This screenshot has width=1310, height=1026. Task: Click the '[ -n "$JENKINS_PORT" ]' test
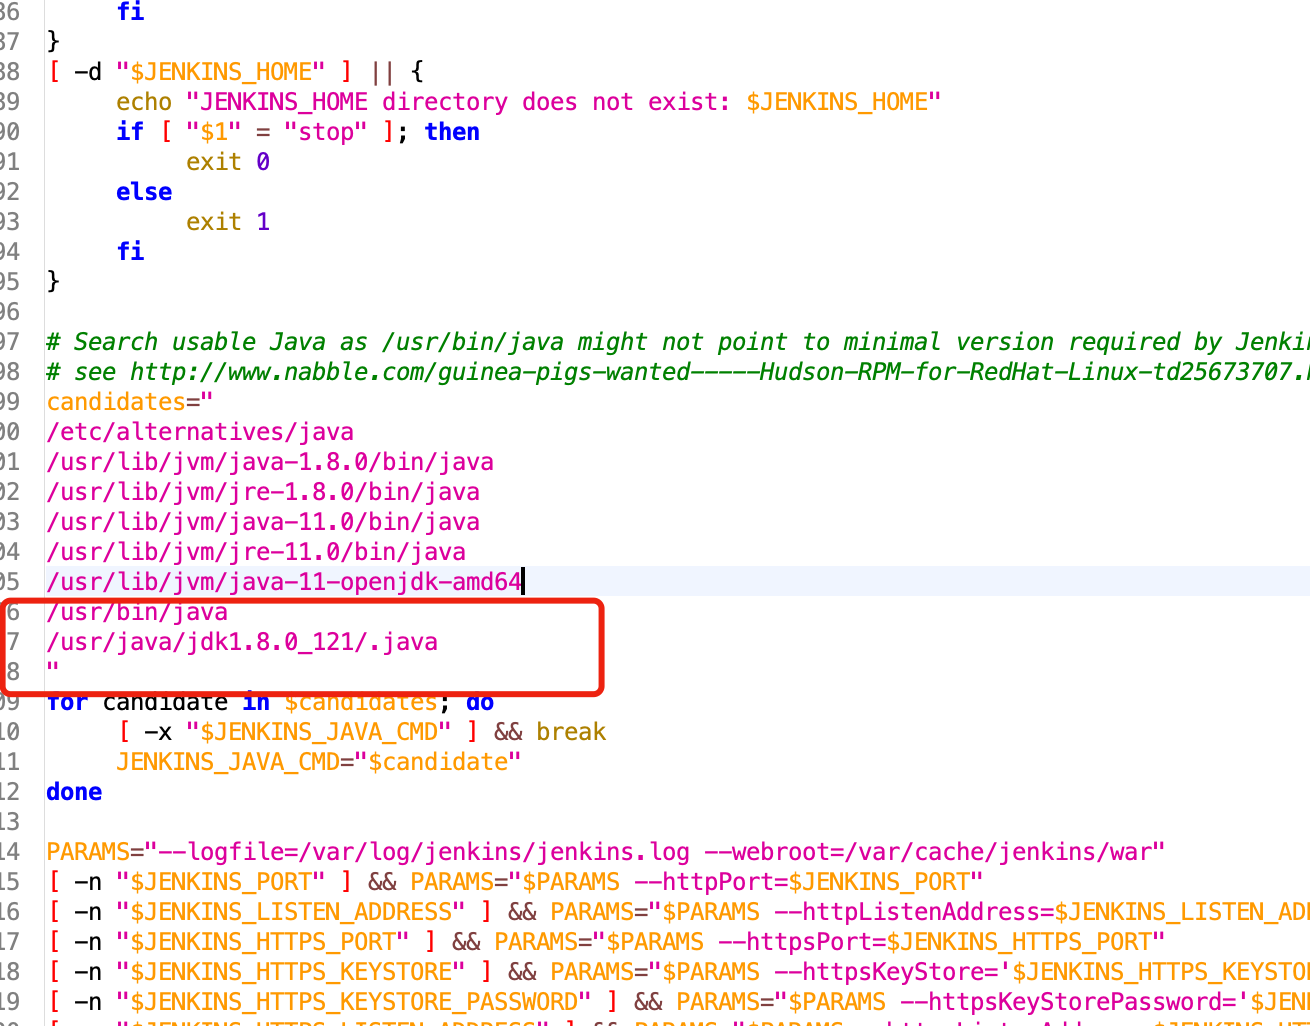pos(200,882)
